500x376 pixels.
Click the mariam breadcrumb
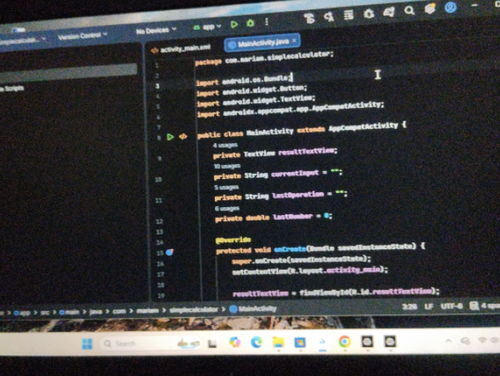148,310
